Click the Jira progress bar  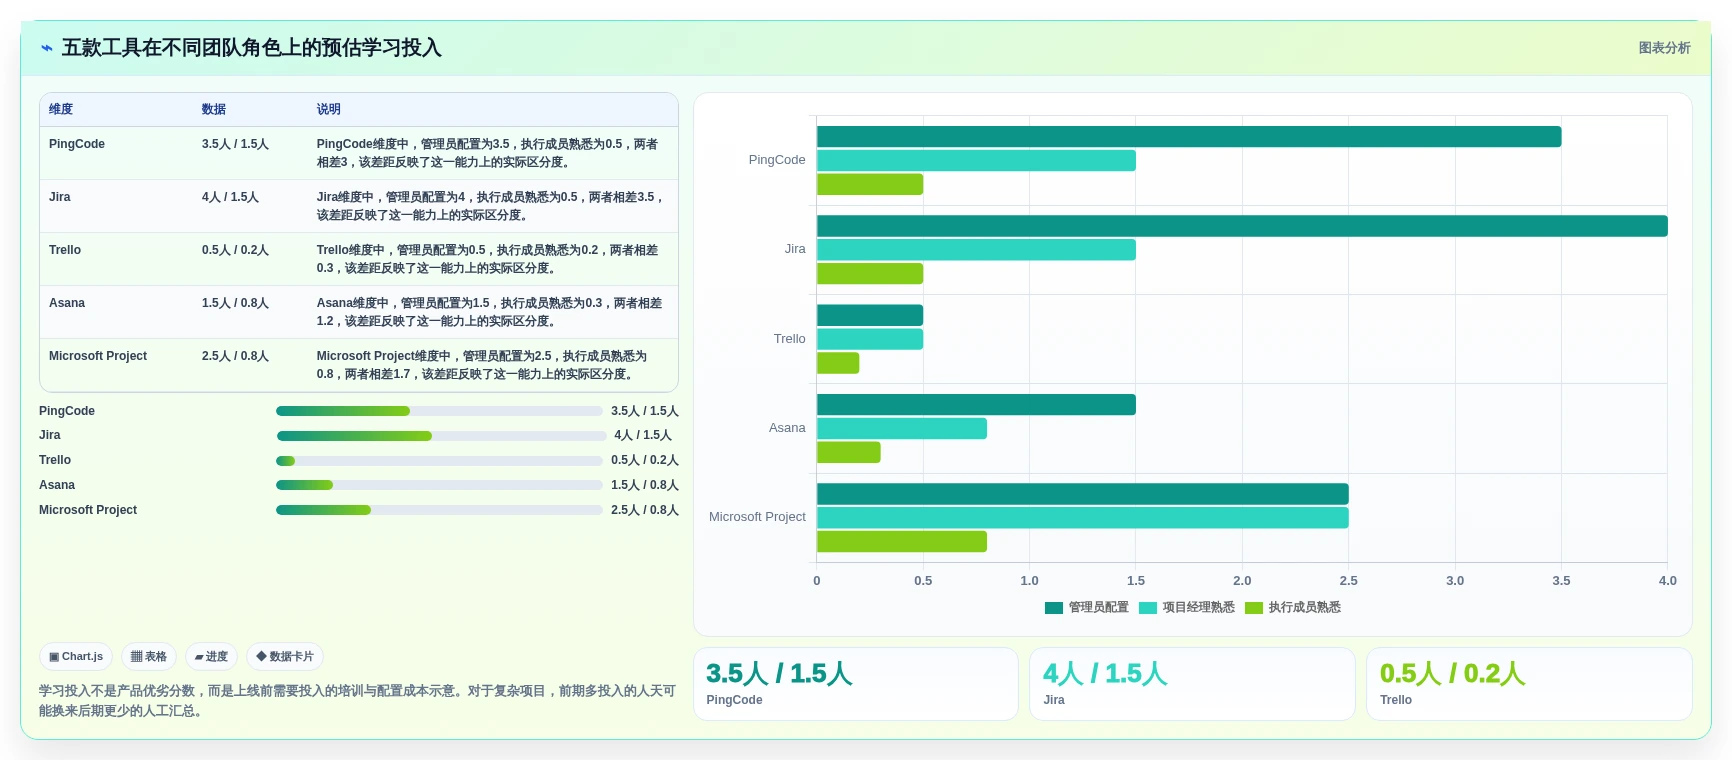tap(441, 436)
